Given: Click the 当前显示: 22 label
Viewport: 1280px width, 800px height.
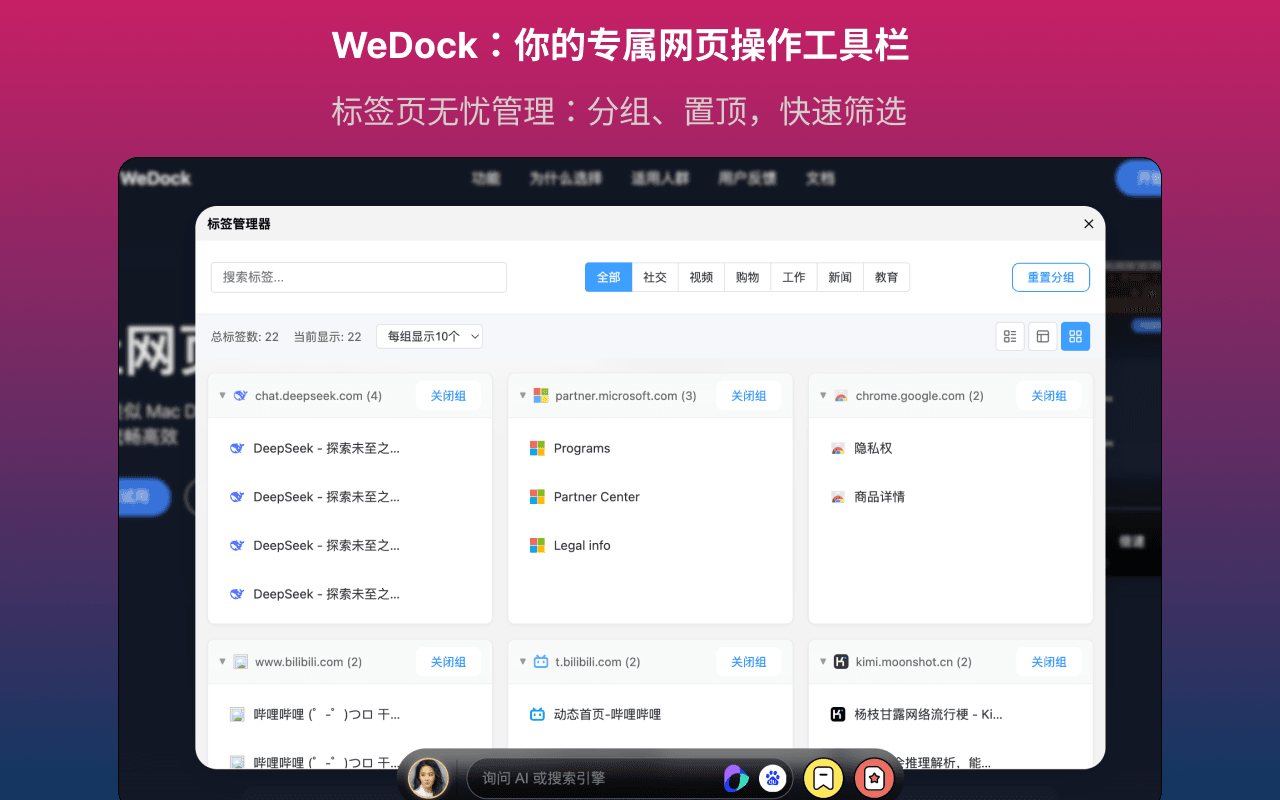Looking at the screenshot, I should pos(327,337).
